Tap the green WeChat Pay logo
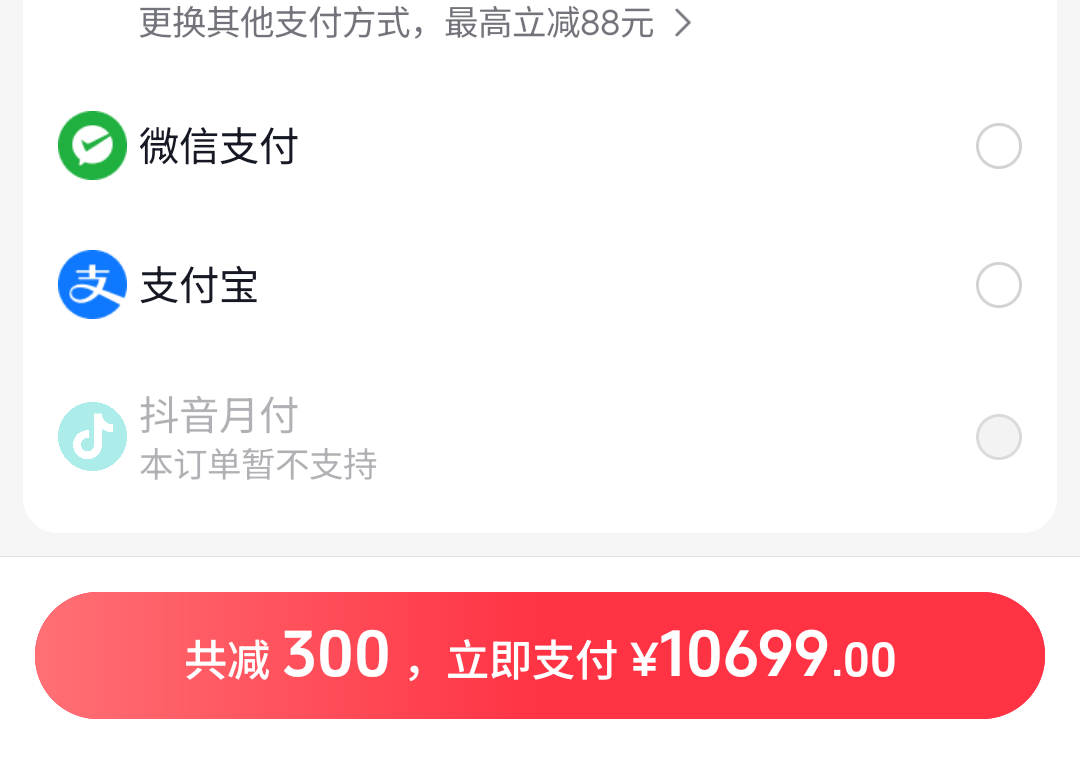This screenshot has width=1080, height=765. [x=92, y=145]
